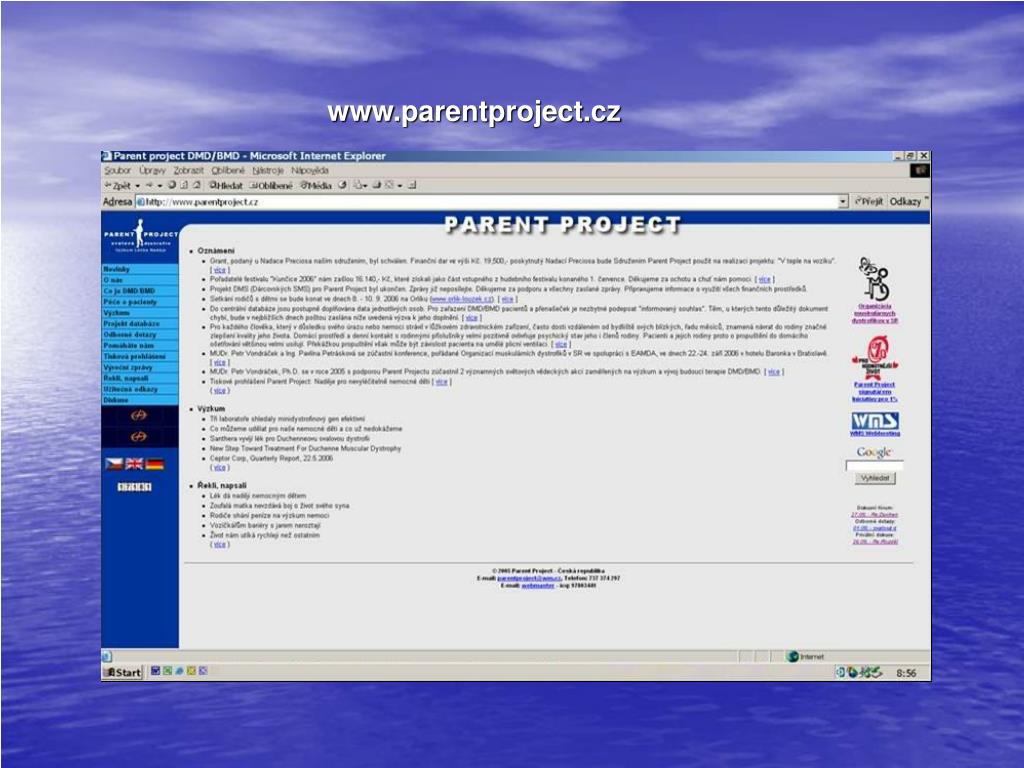This screenshot has height=768, width=1024.
Task: Open O nás sidebar item
Action: [140, 280]
